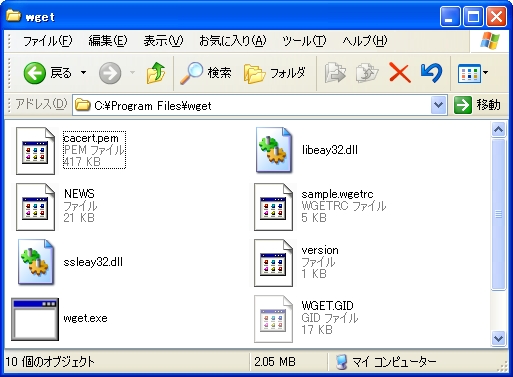Open the 検索 search magnifier
This screenshot has height=377, width=513.
tap(191, 73)
